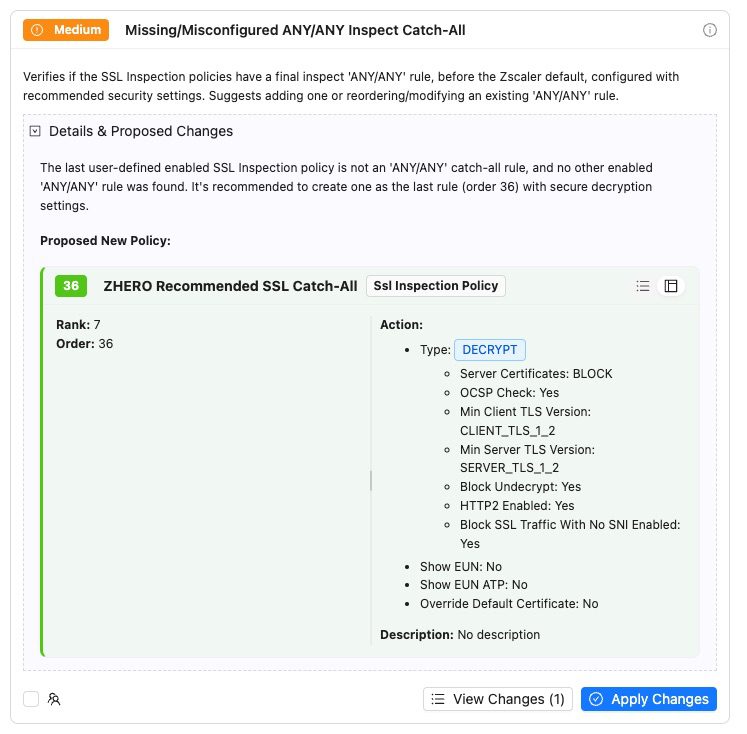747x734 pixels.
Task: Collapse the Details & Proposed Changes section
Action: pyautogui.click(x=35, y=131)
